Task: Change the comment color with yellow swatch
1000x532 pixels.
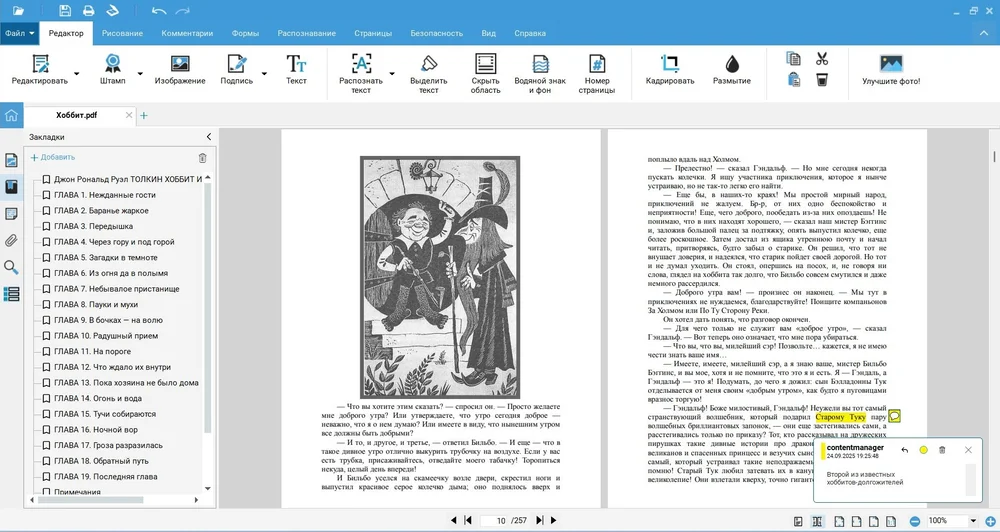Action: pos(923,450)
